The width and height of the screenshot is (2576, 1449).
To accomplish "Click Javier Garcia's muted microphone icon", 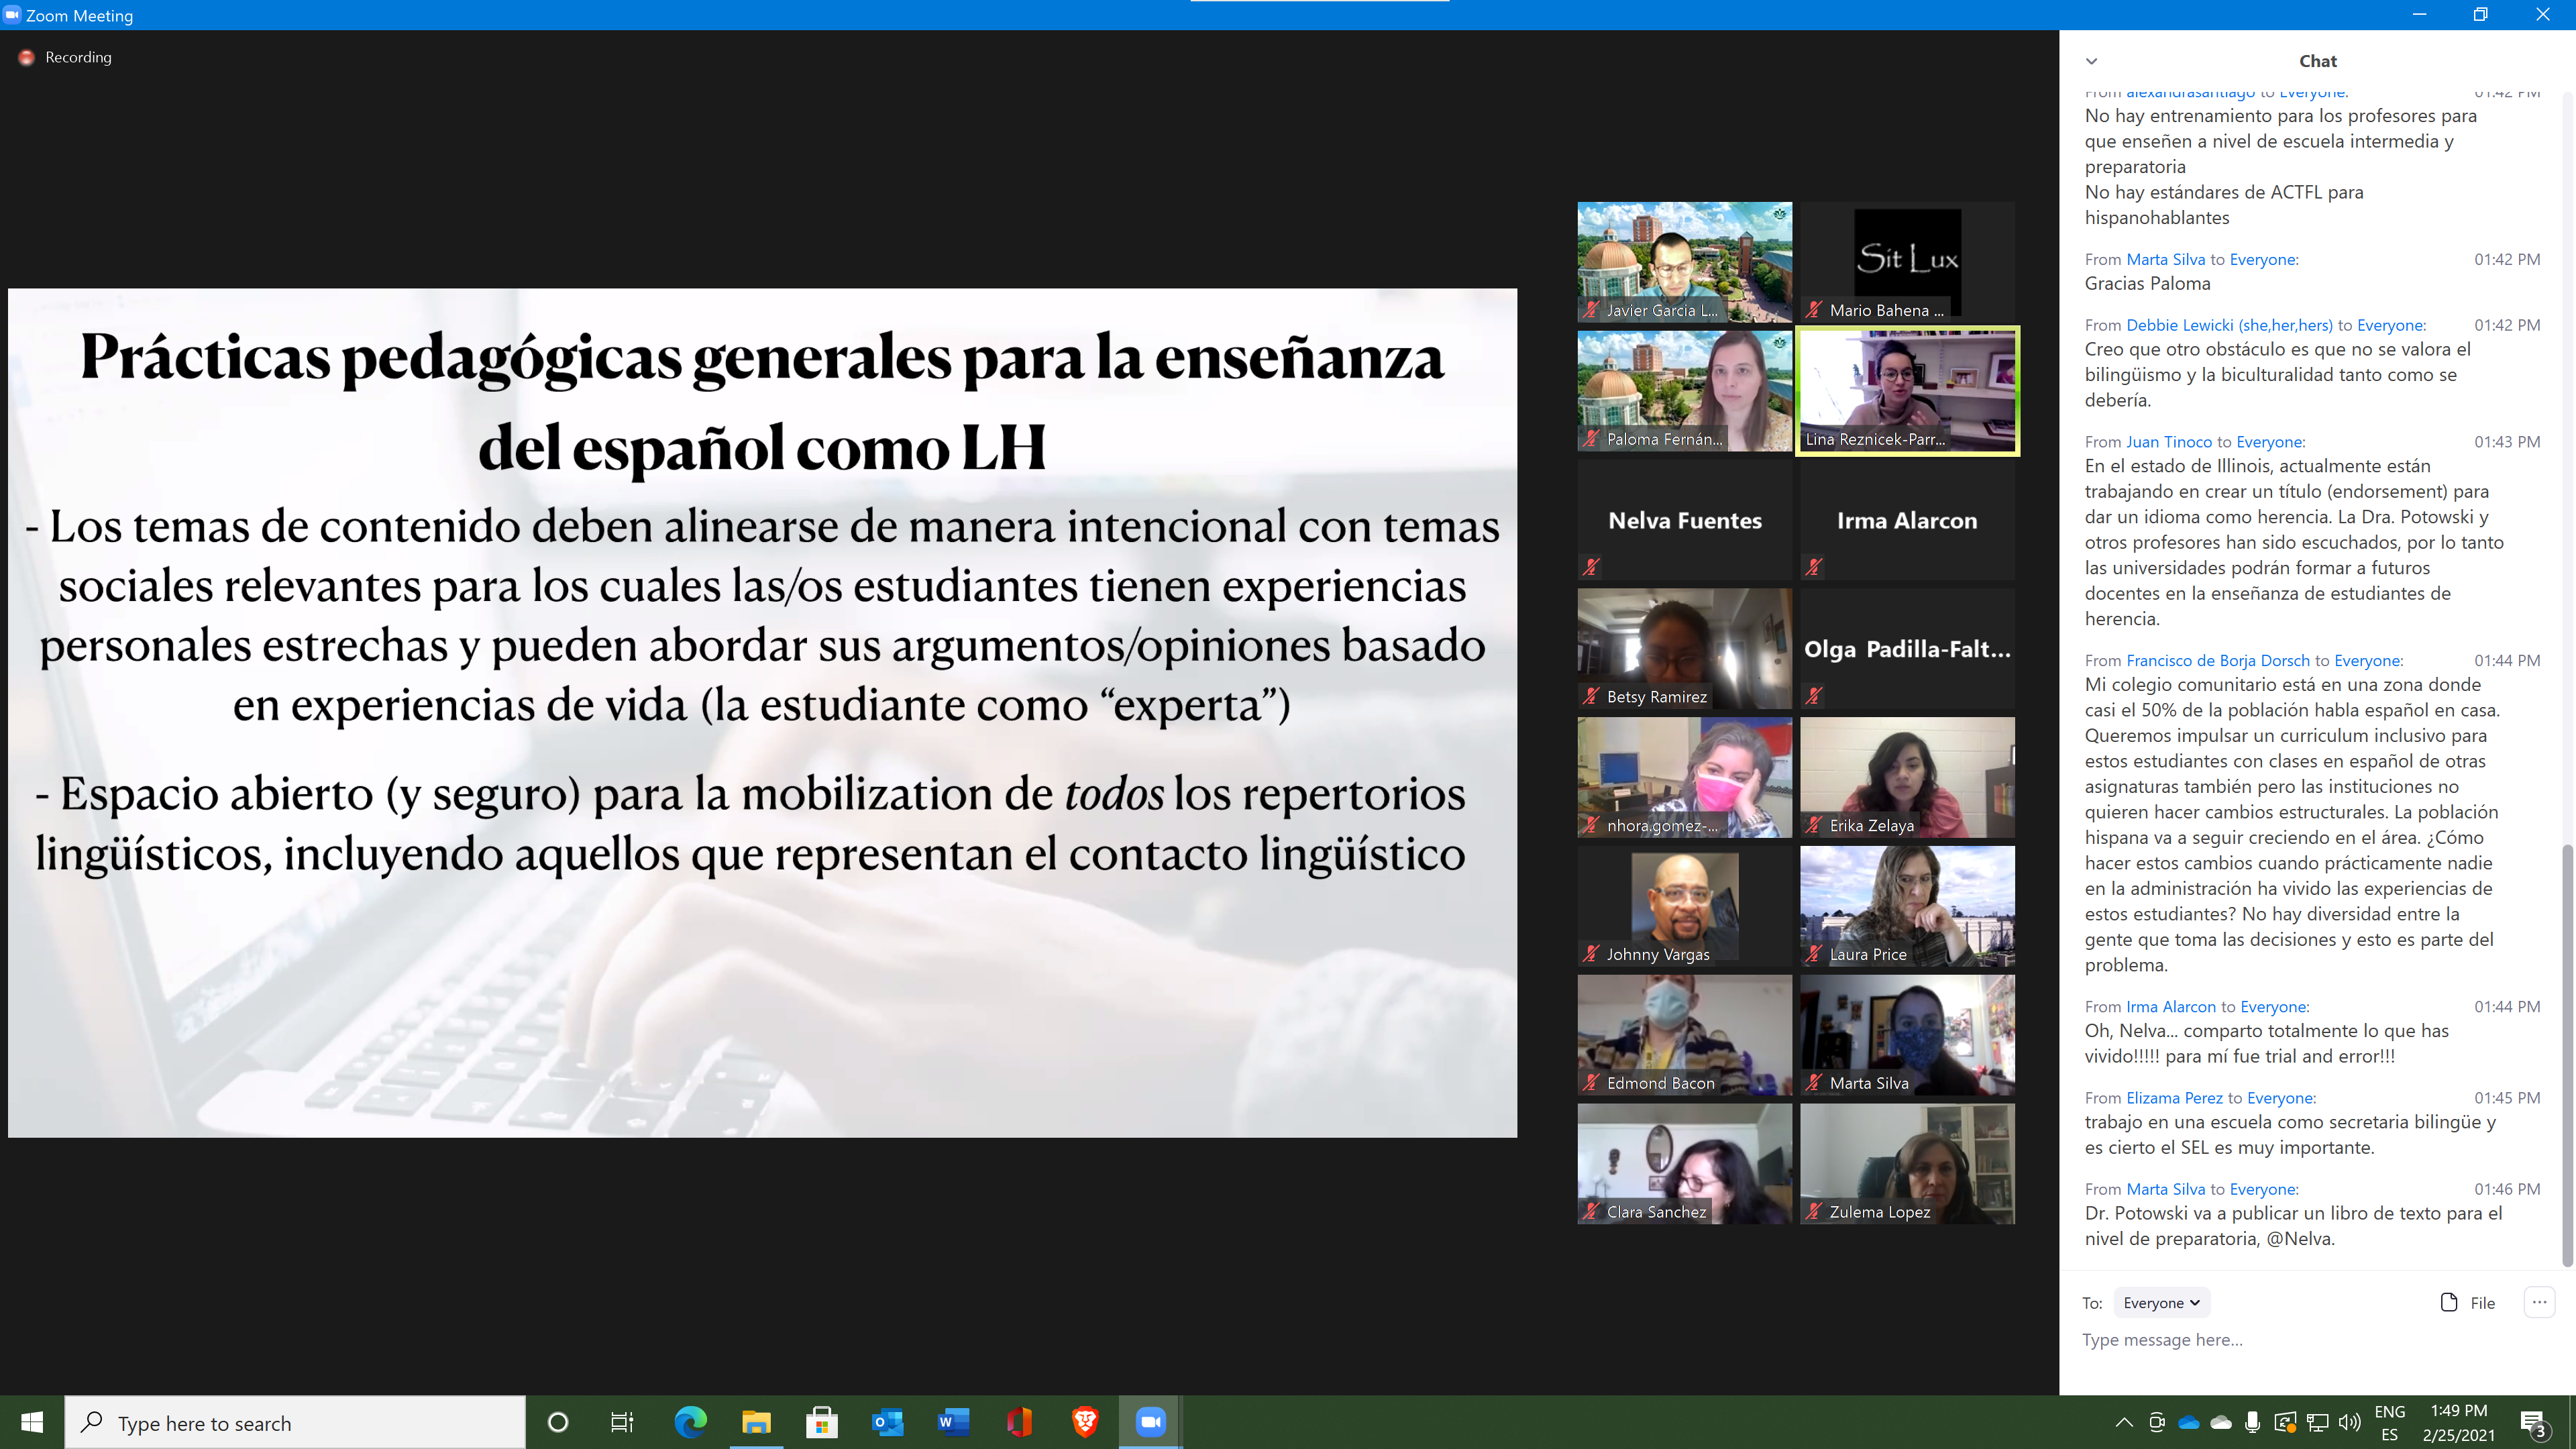I will tap(1591, 310).
